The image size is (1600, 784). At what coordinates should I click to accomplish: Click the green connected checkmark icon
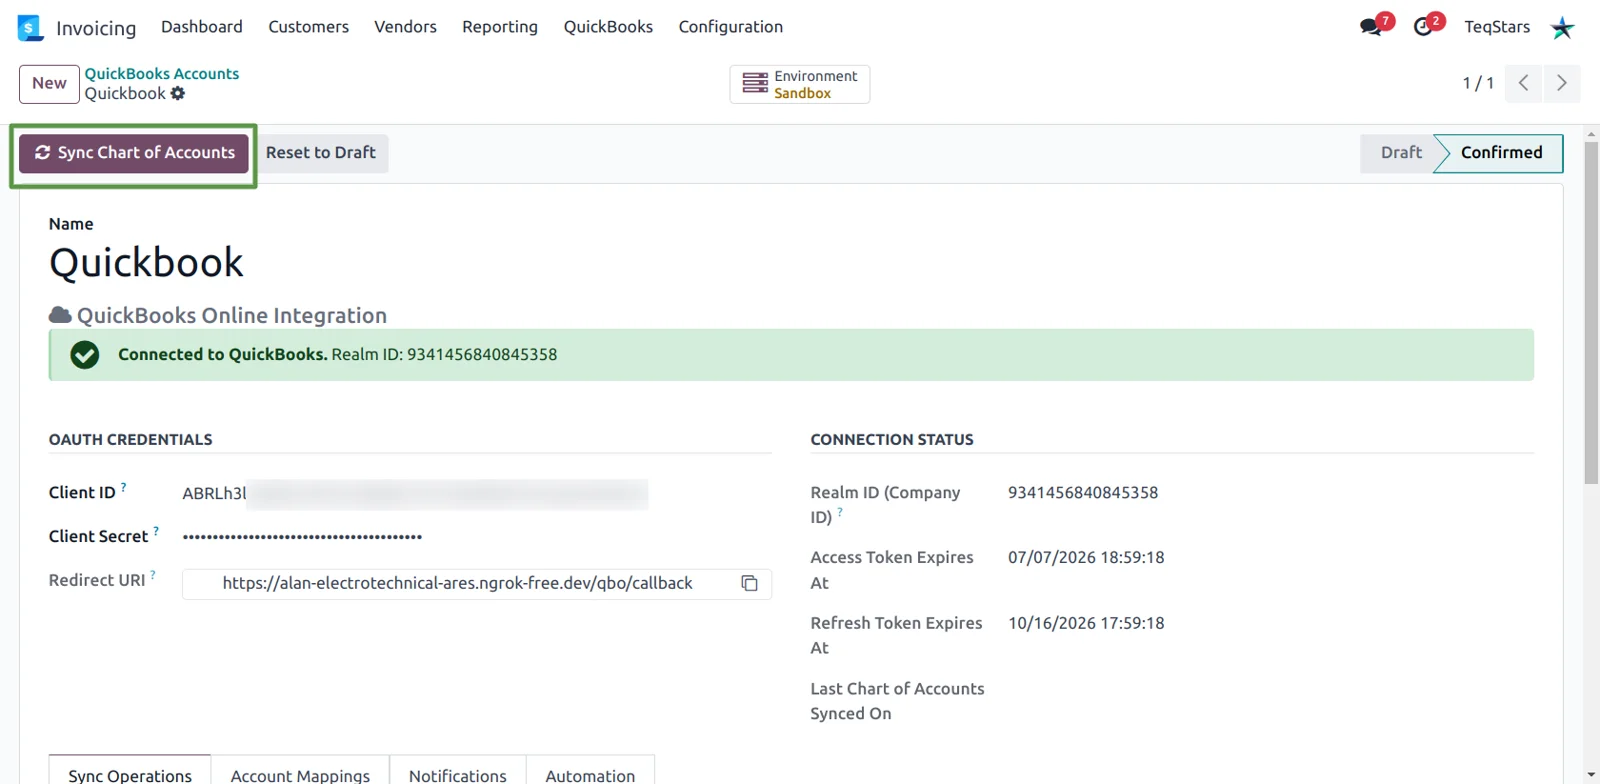tap(85, 355)
